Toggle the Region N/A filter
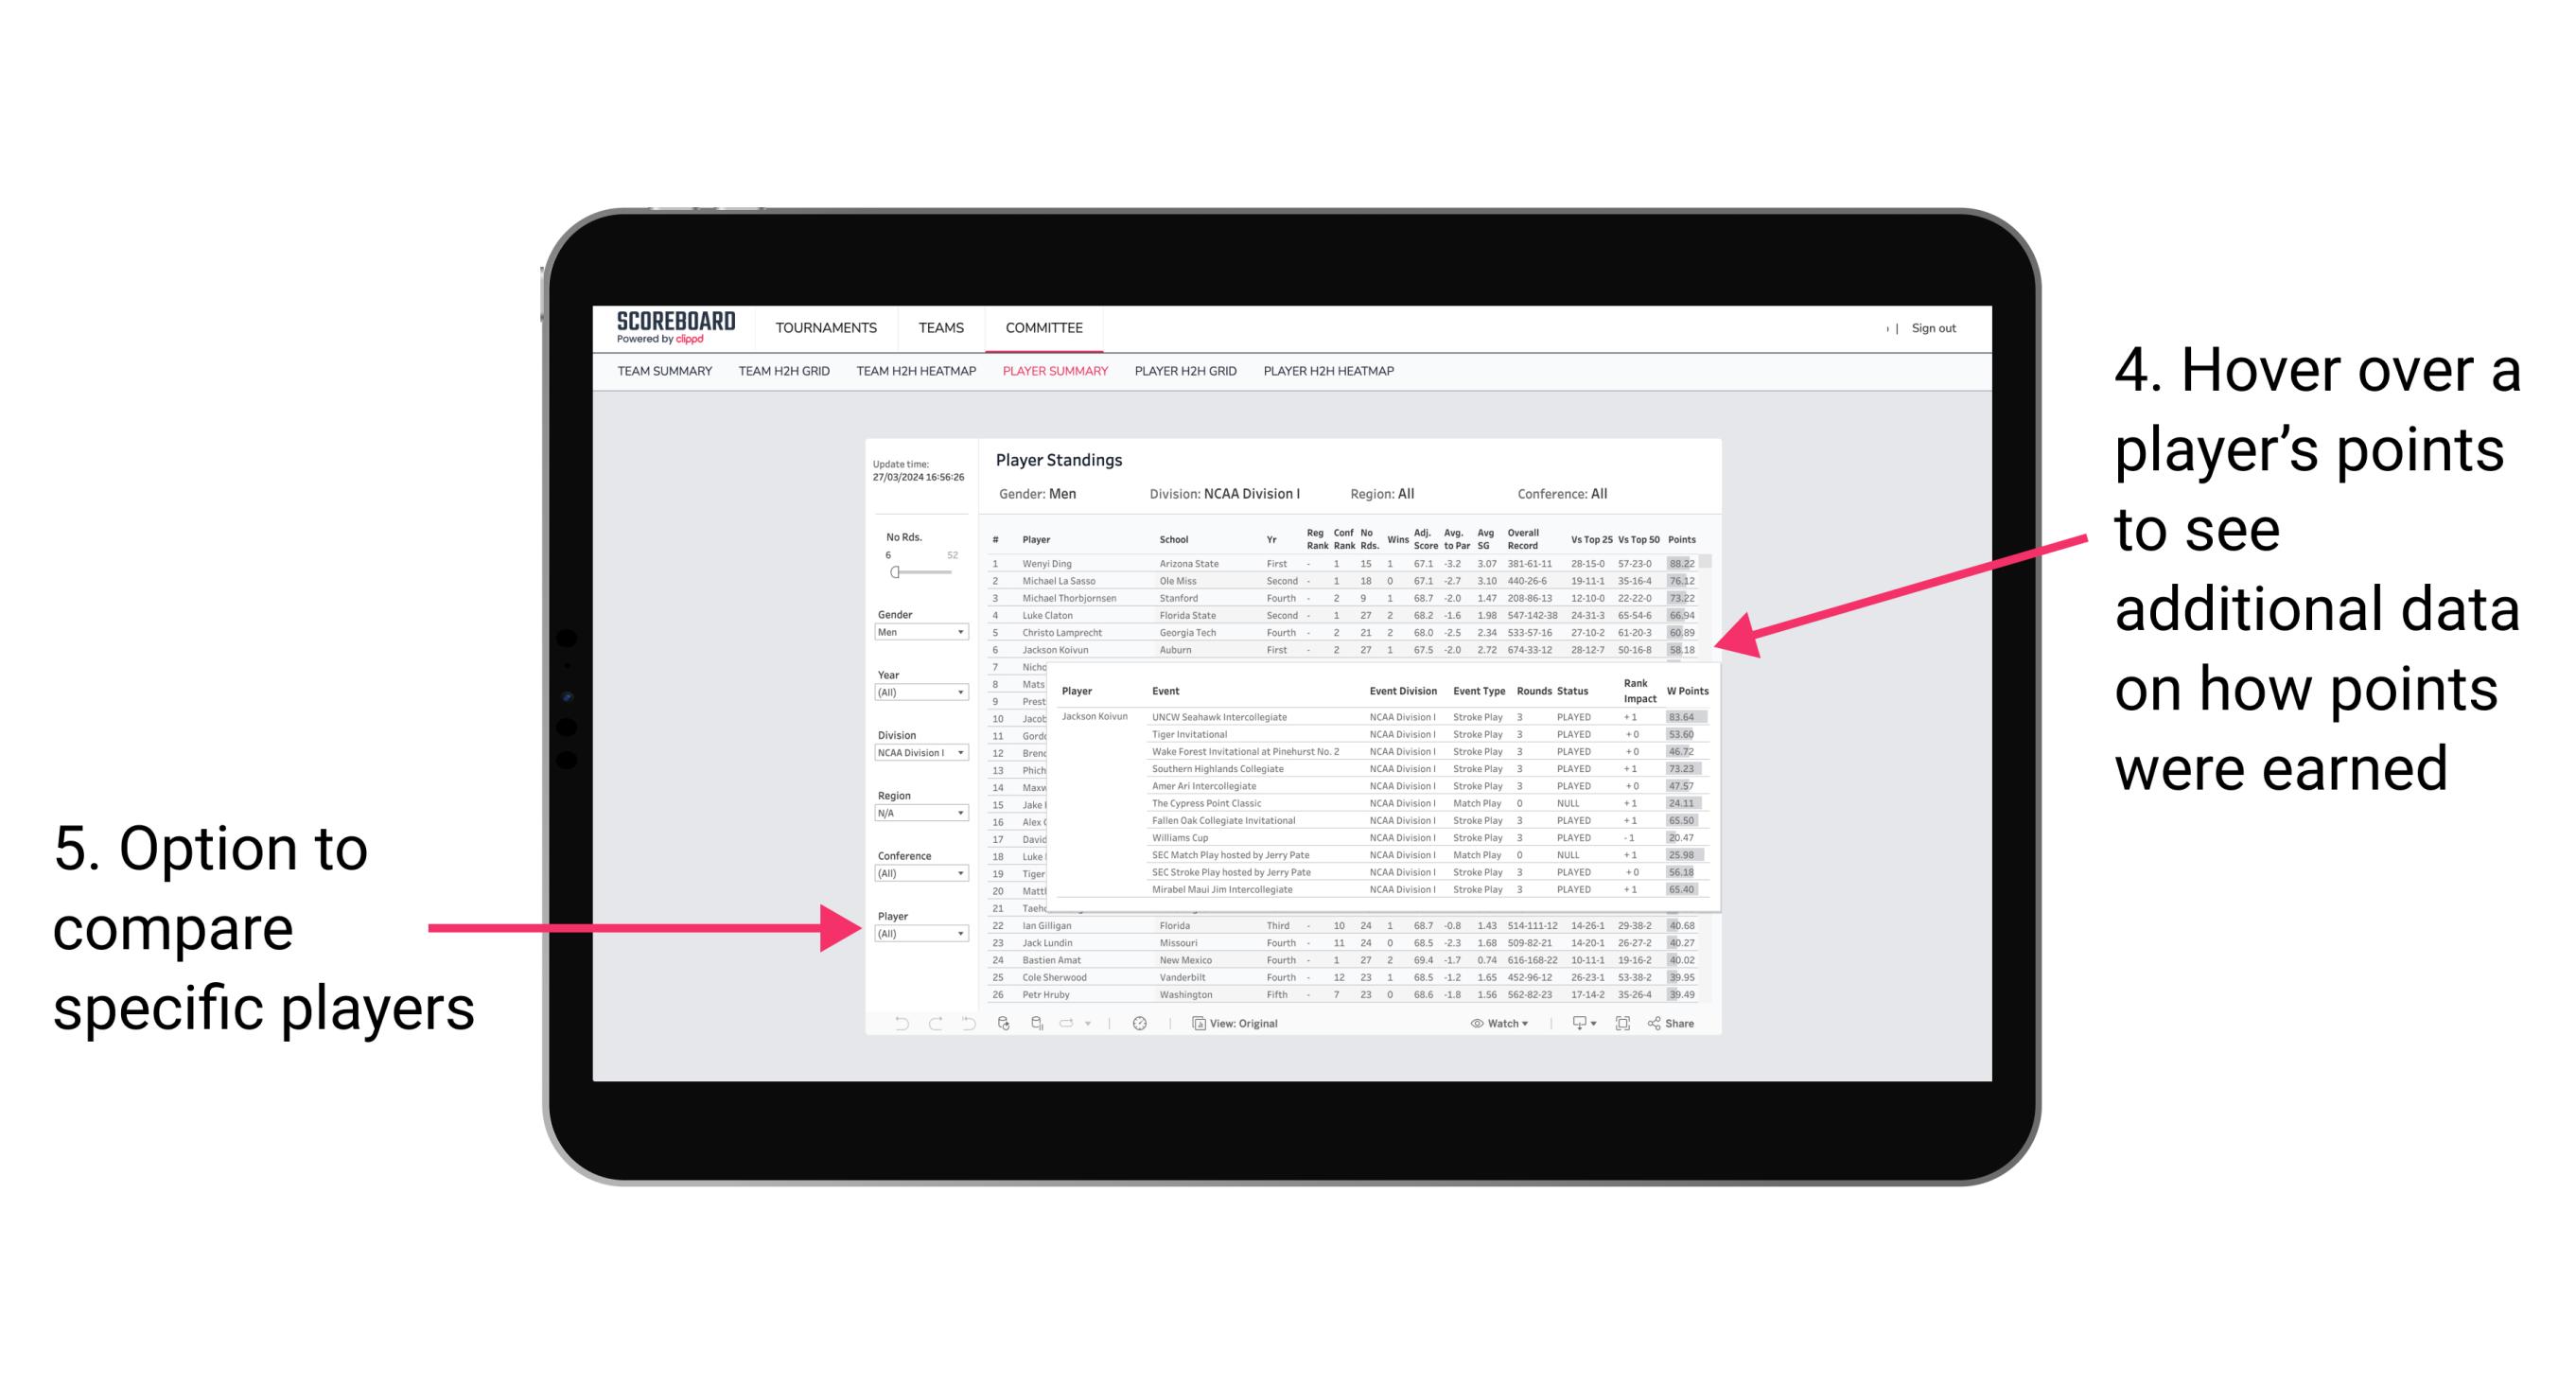 pos(921,816)
